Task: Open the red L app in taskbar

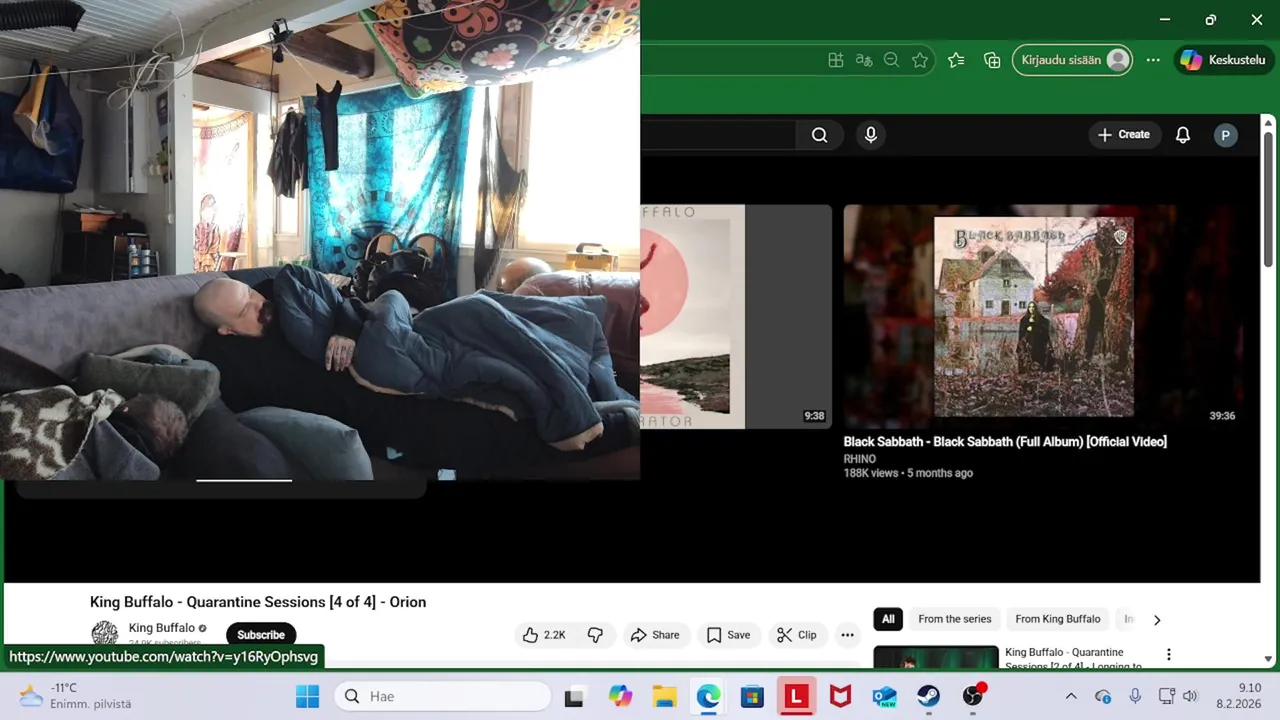Action: (x=796, y=697)
